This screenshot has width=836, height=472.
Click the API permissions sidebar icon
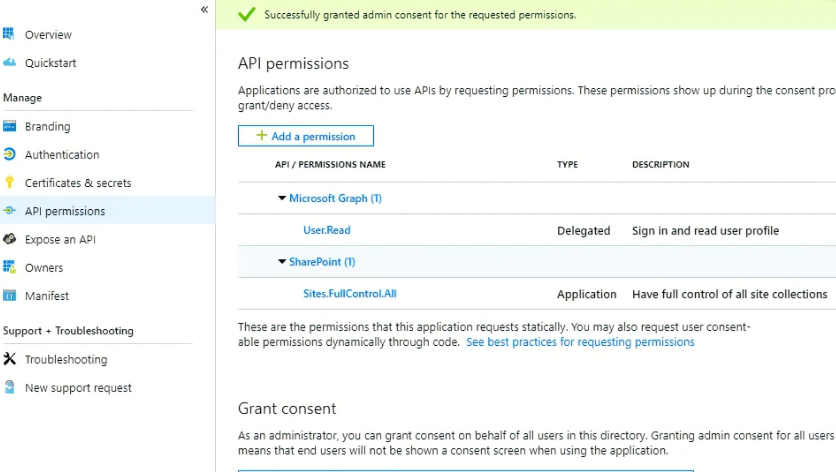click(9, 211)
